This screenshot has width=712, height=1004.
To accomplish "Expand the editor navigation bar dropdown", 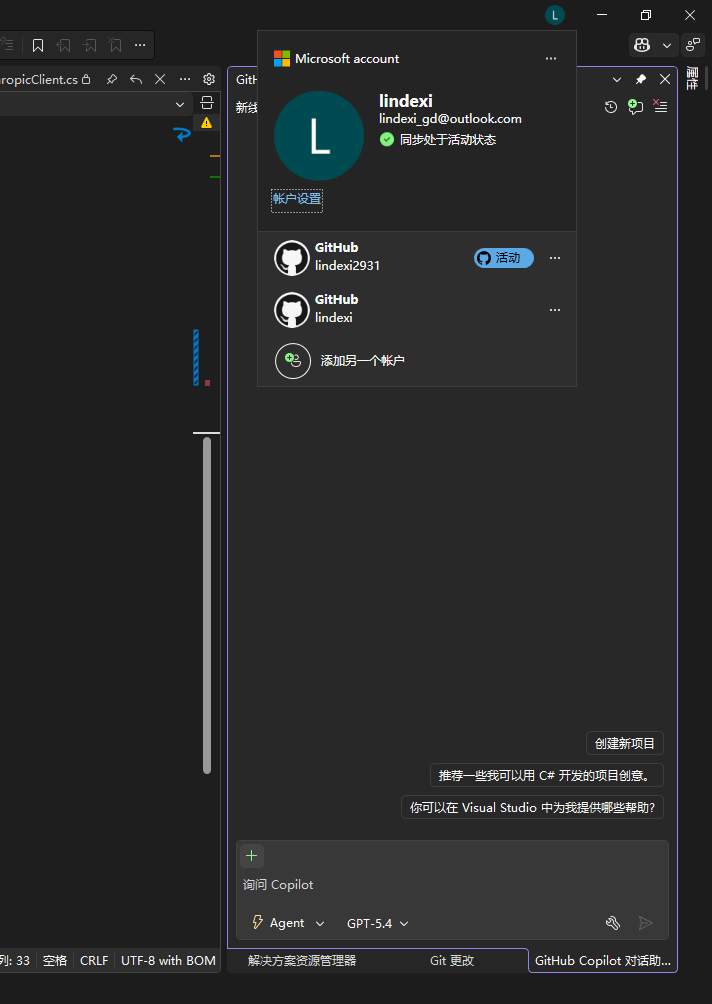I will click(x=180, y=104).
